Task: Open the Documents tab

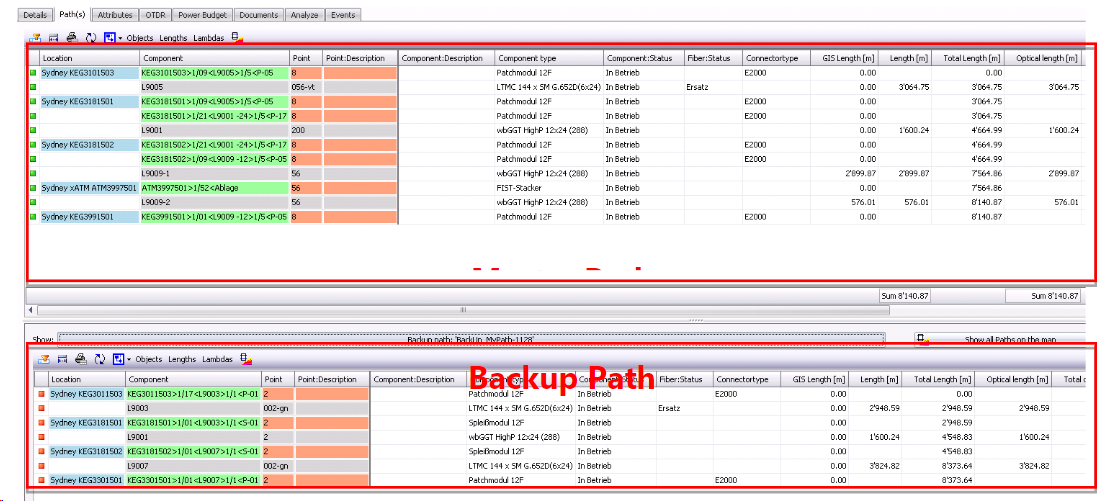Action: (259, 14)
